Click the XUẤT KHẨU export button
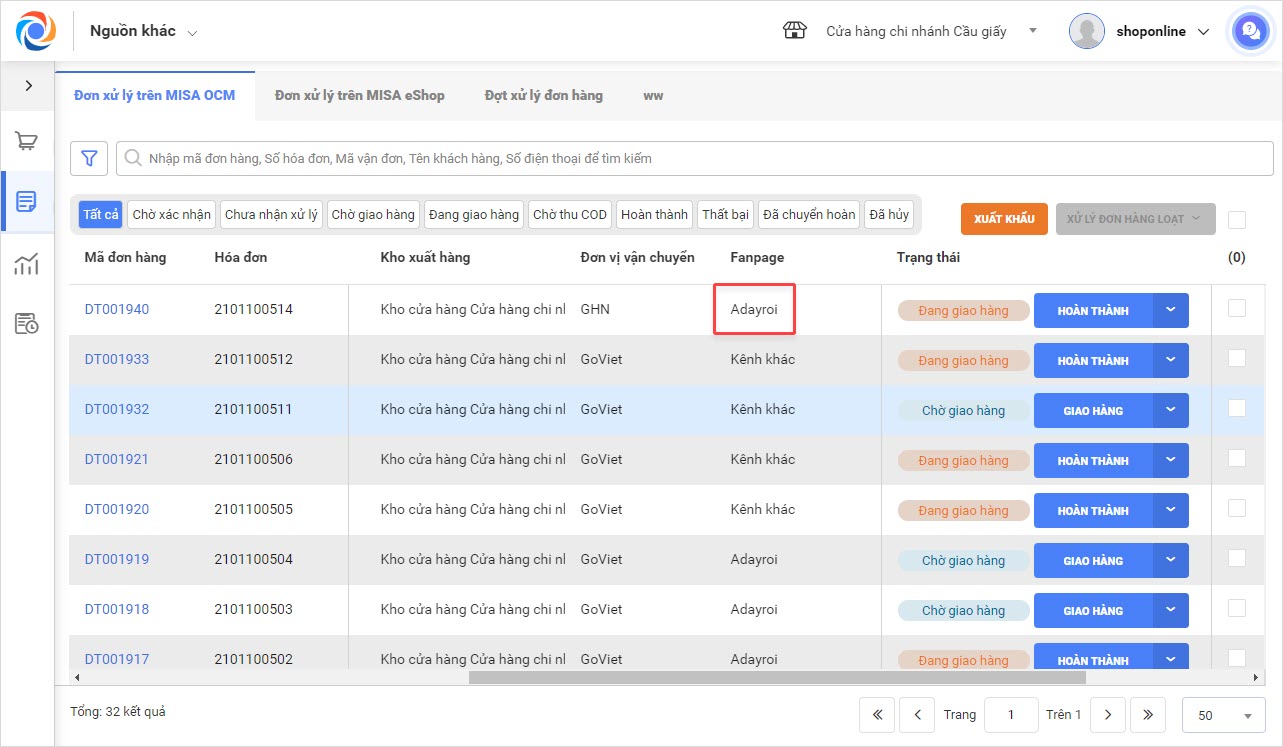This screenshot has width=1283, height=747. (x=1004, y=219)
